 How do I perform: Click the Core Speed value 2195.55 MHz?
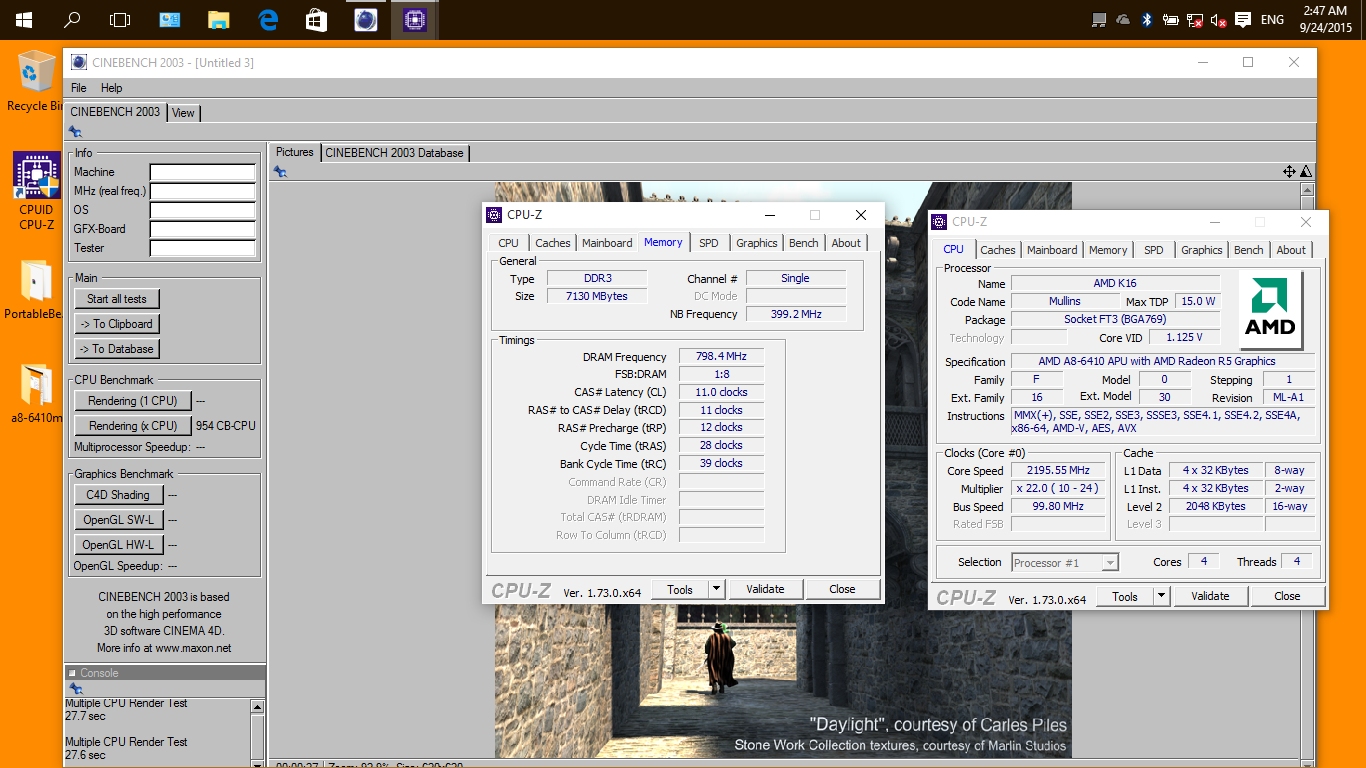1058,470
